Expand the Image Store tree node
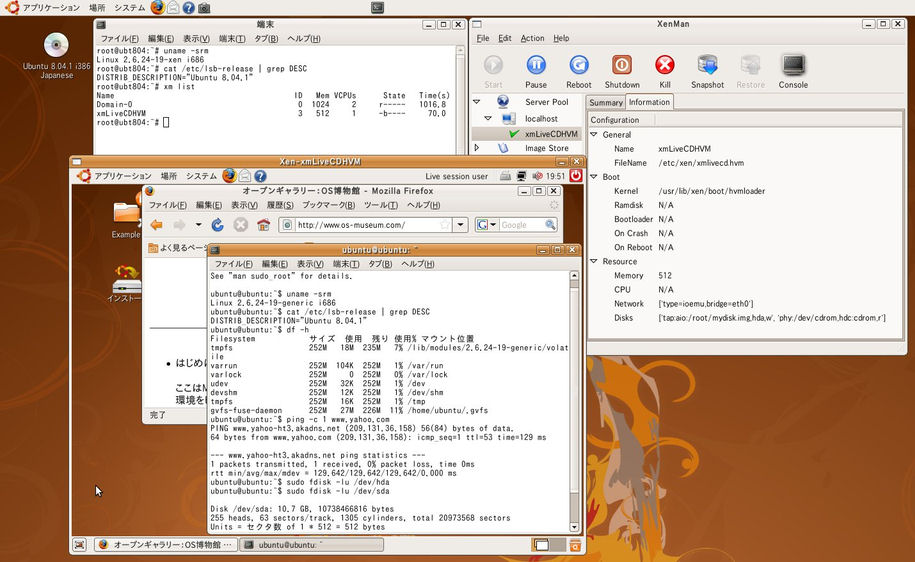Screen dimensions: 915x562 click(x=477, y=148)
